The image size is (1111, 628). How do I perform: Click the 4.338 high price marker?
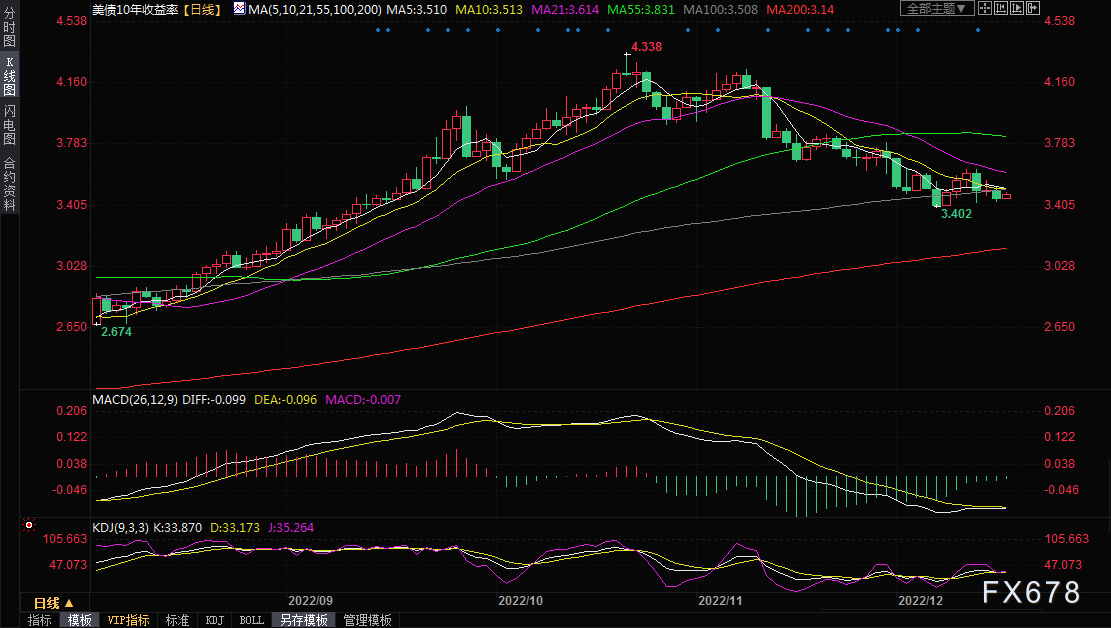click(x=643, y=47)
